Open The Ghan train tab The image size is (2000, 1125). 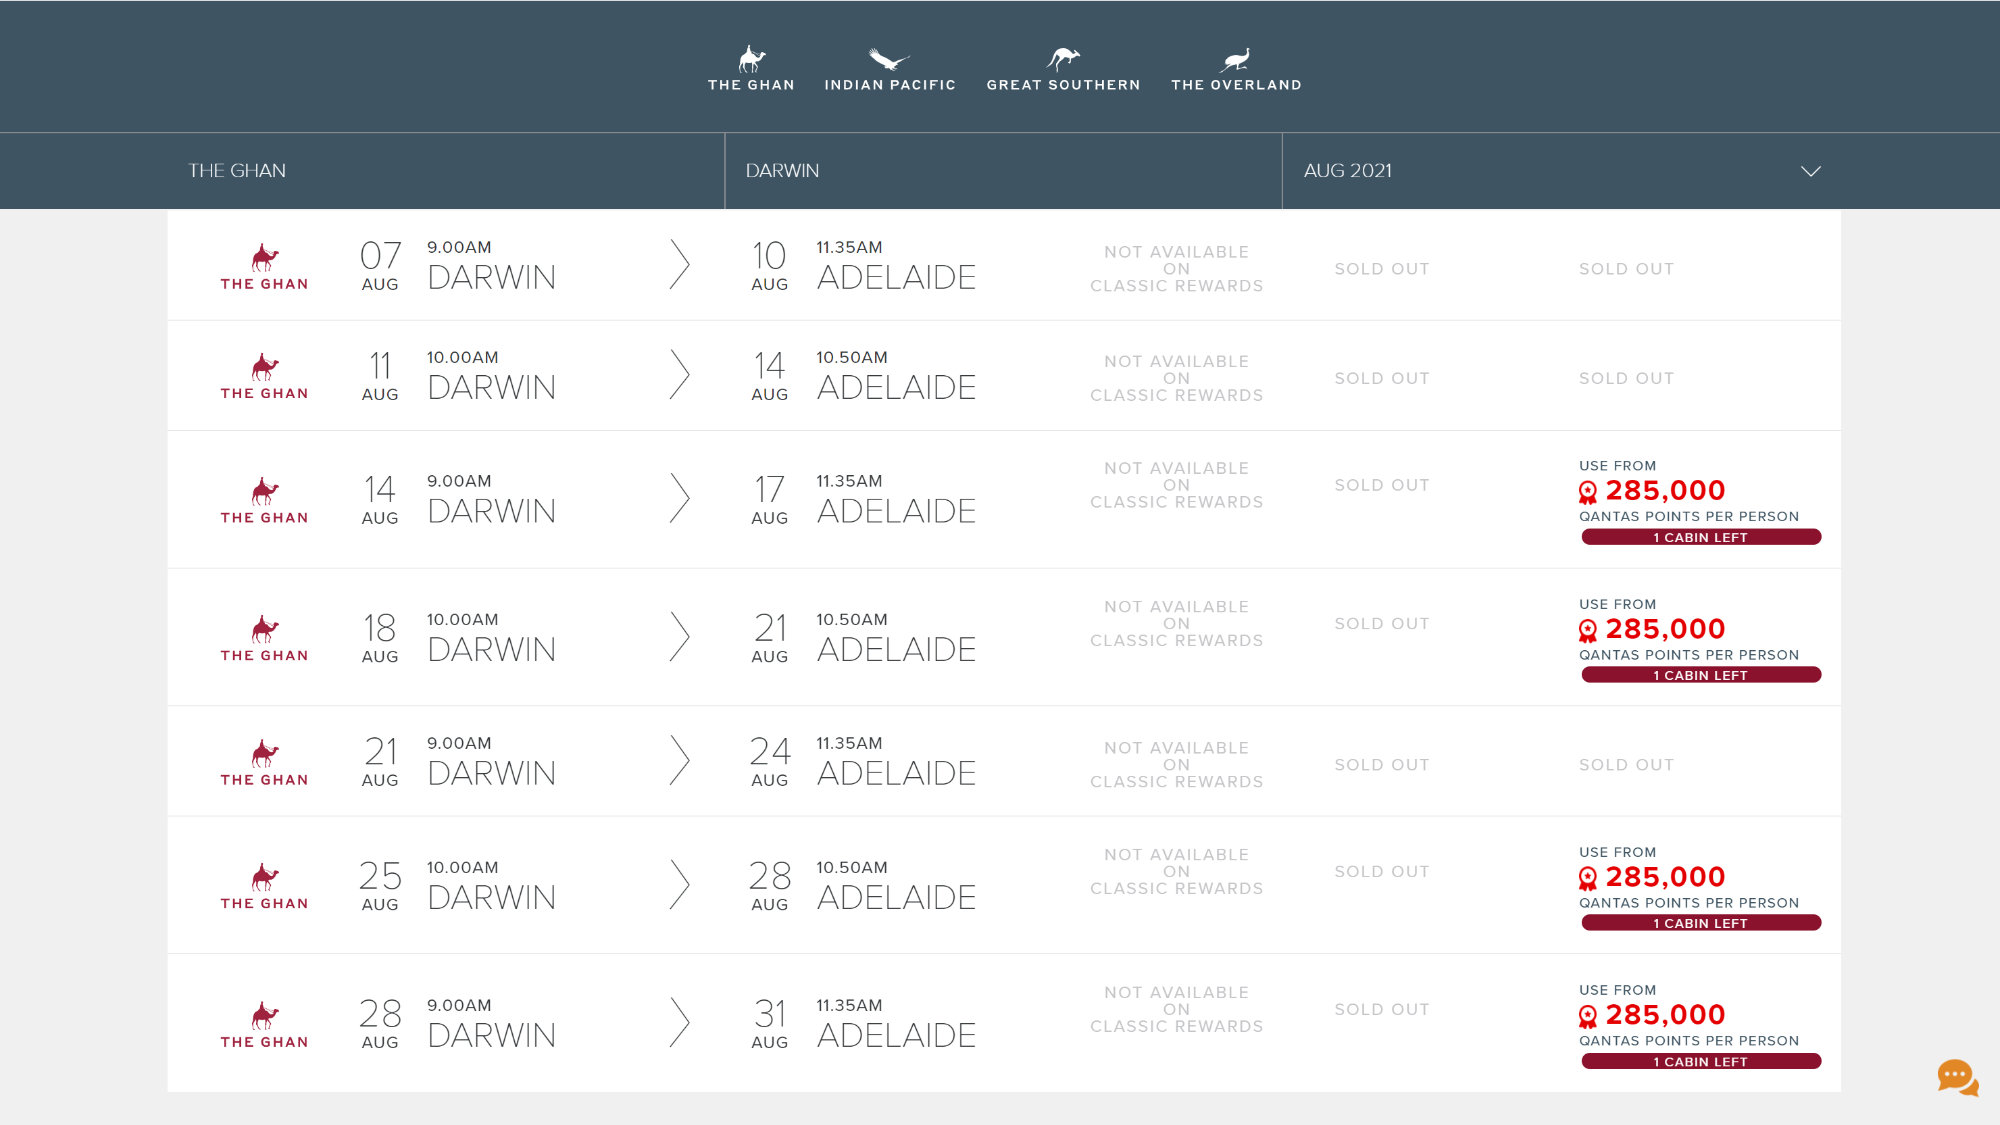pyautogui.click(x=751, y=68)
